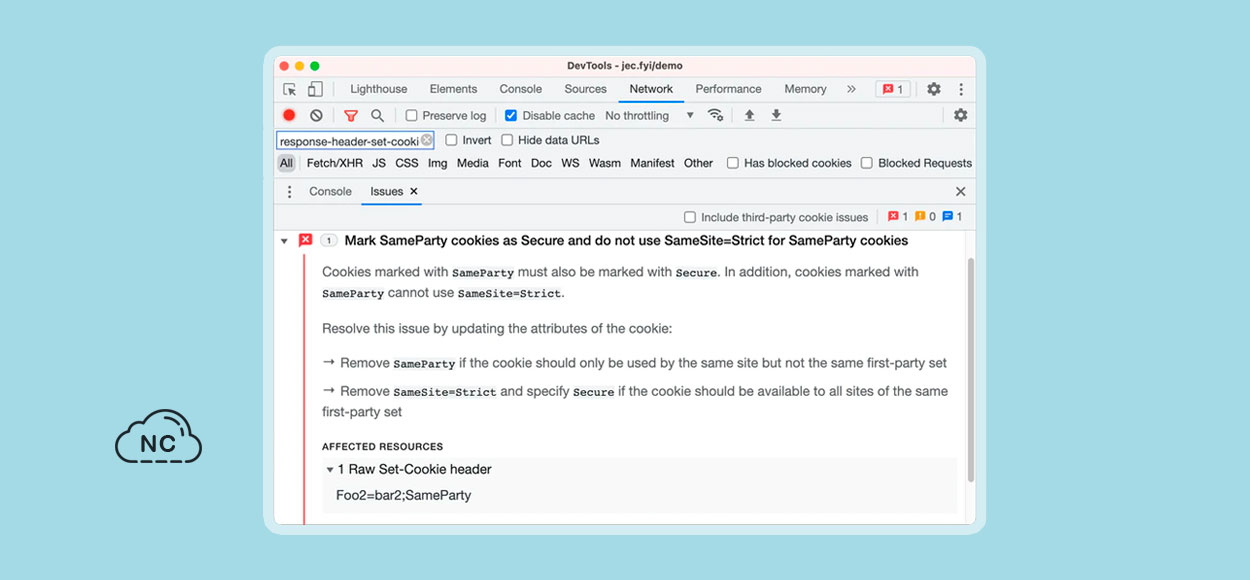Clear the filter text with the X icon

tap(427, 141)
